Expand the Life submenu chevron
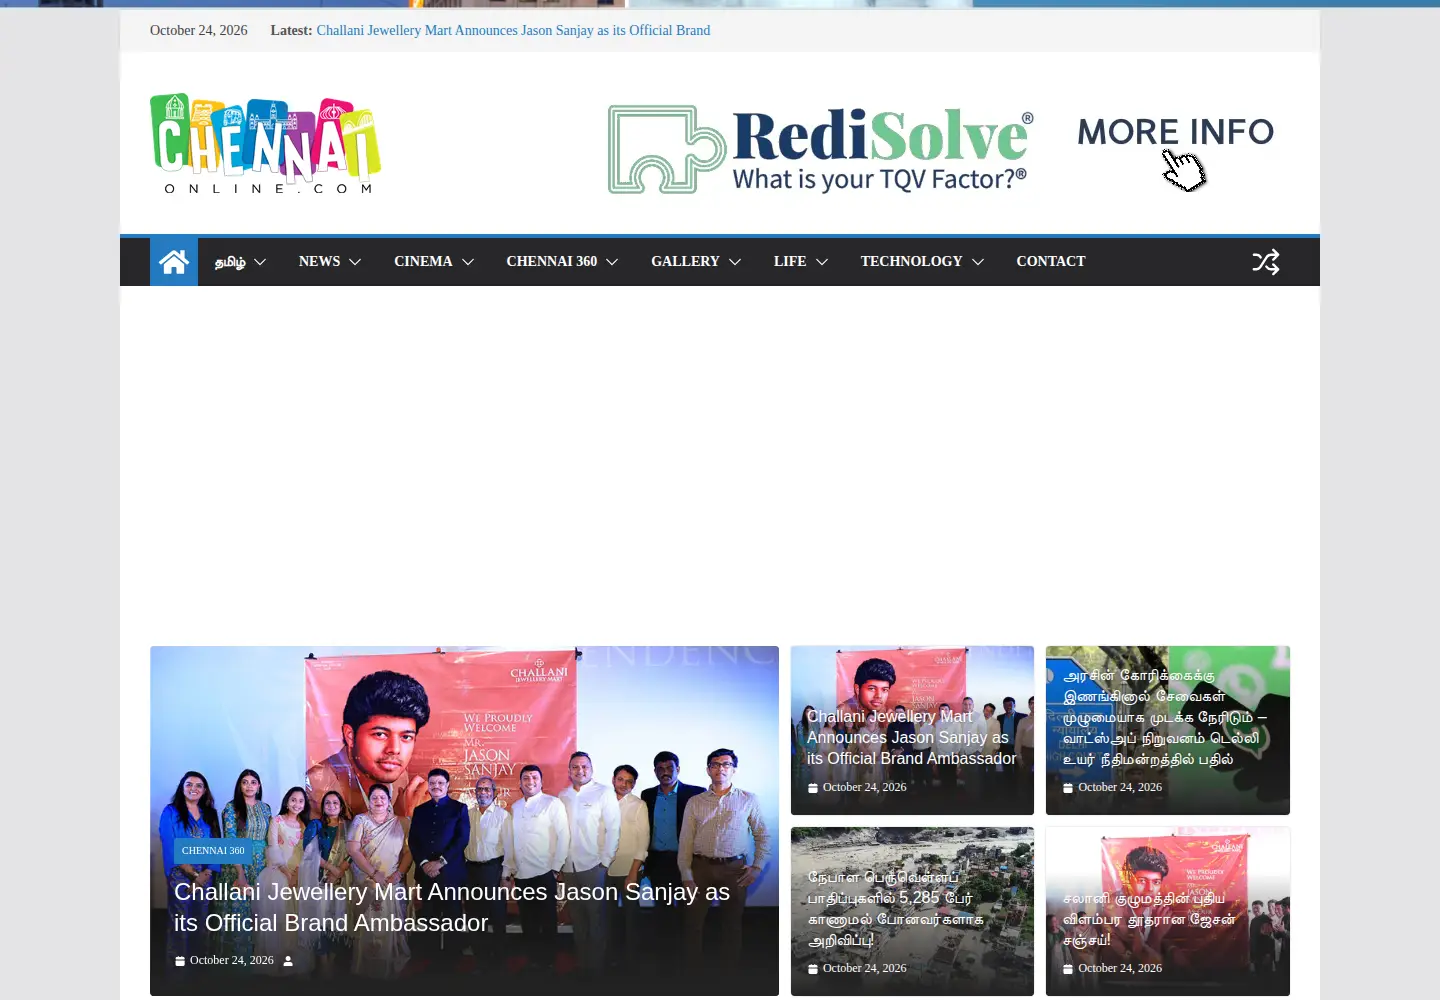The width and height of the screenshot is (1440, 1000). 822,262
